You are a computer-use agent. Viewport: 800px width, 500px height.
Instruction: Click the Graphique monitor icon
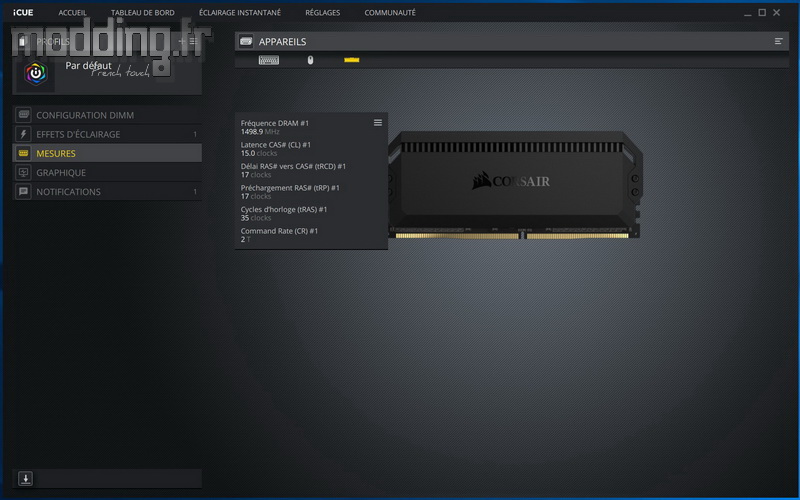[x=23, y=172]
